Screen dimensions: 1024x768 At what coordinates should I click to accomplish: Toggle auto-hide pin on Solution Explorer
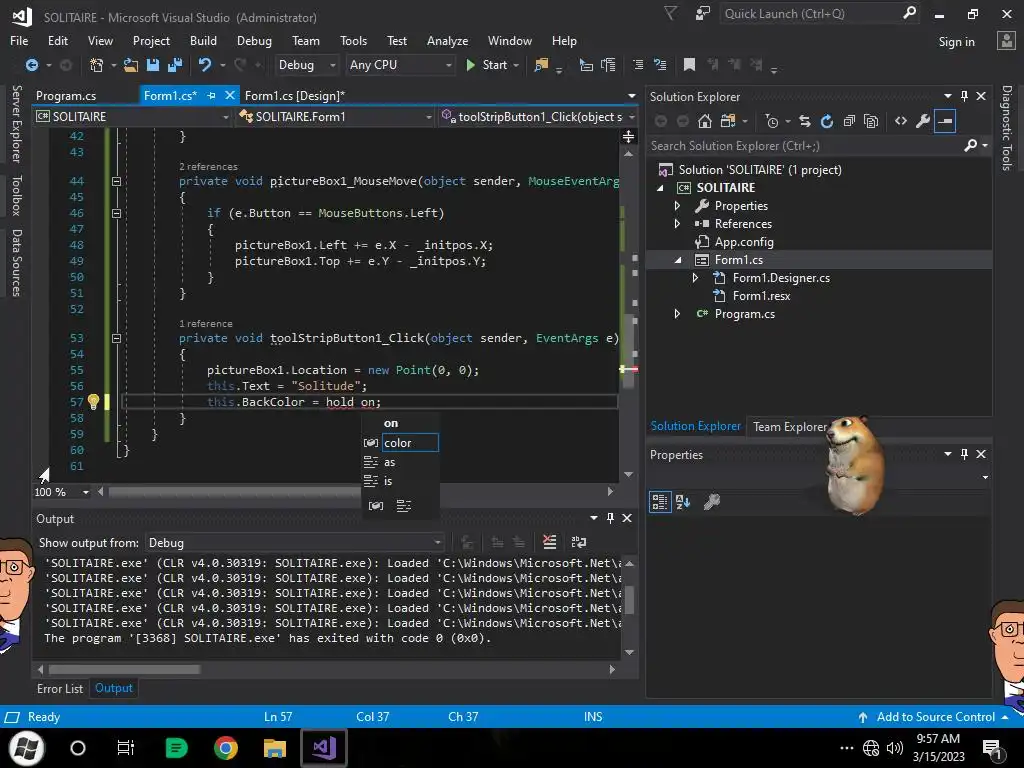(964, 97)
